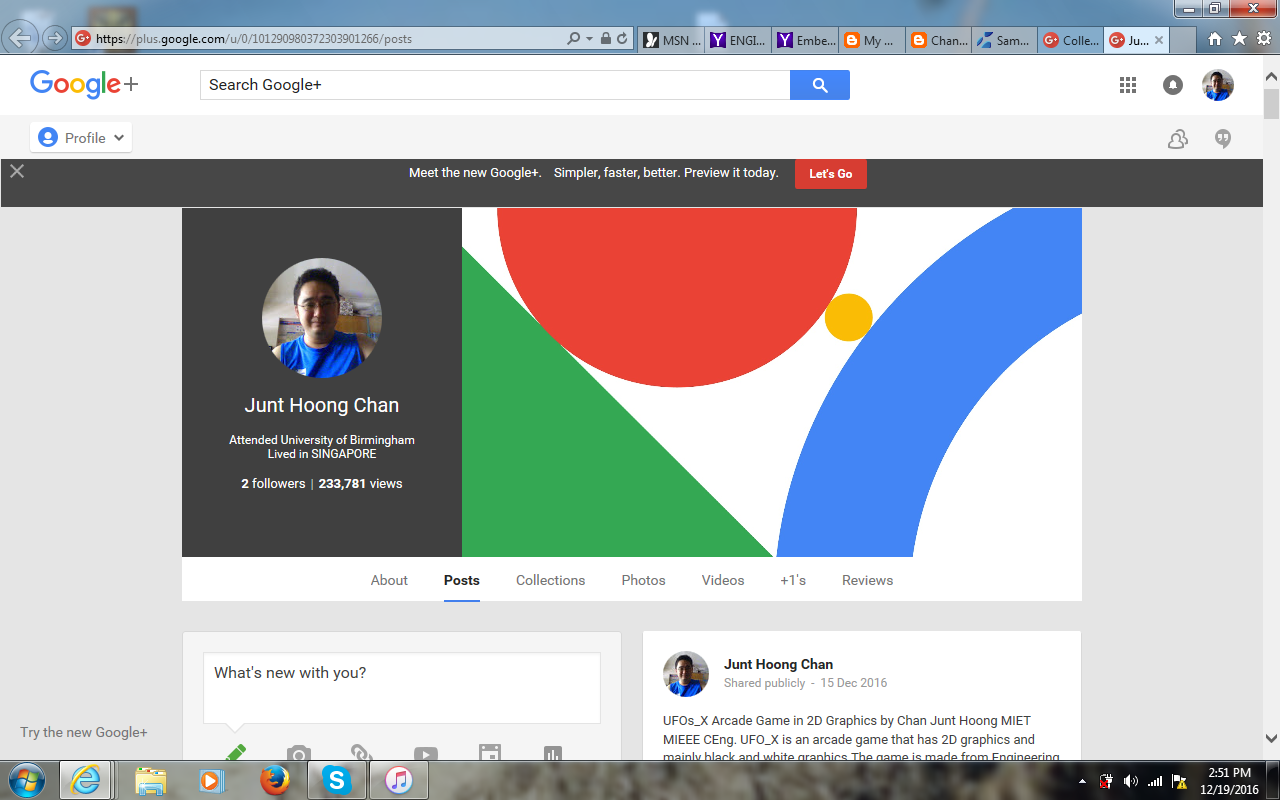Click the What's new with you box
Screen dimensions: 1280x800
pyautogui.click(x=402, y=688)
